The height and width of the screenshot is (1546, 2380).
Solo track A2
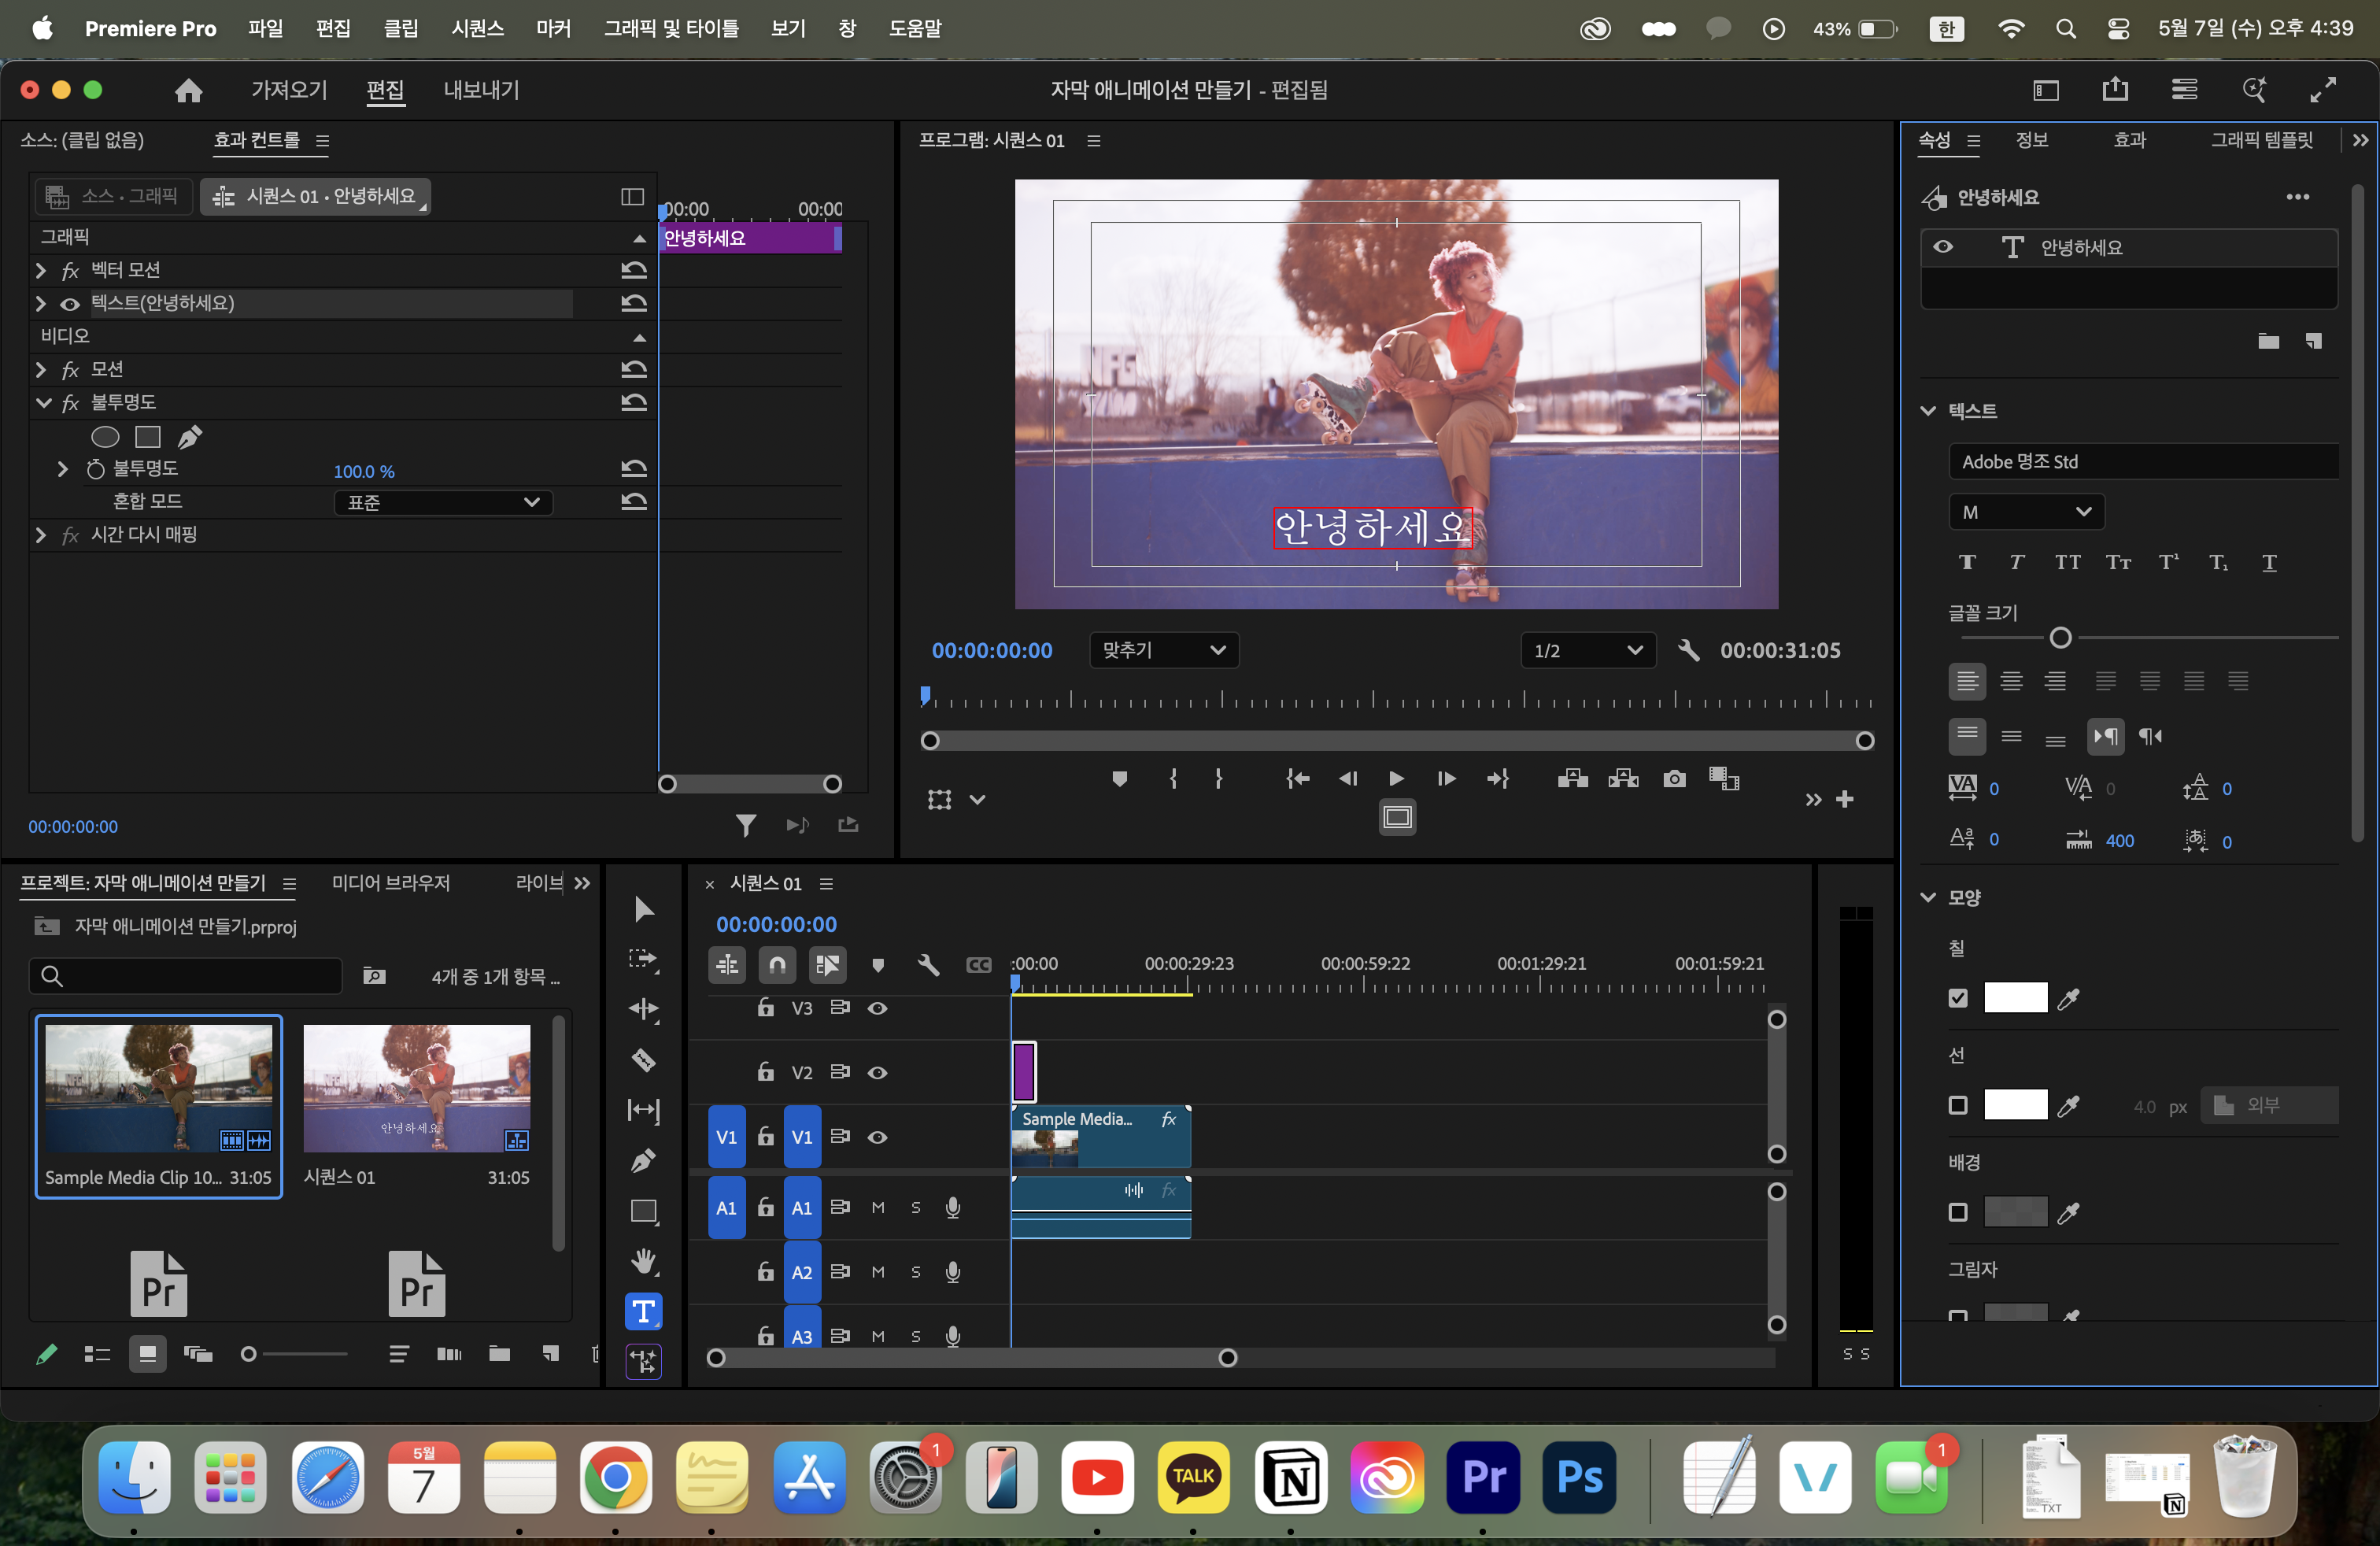[x=916, y=1272]
